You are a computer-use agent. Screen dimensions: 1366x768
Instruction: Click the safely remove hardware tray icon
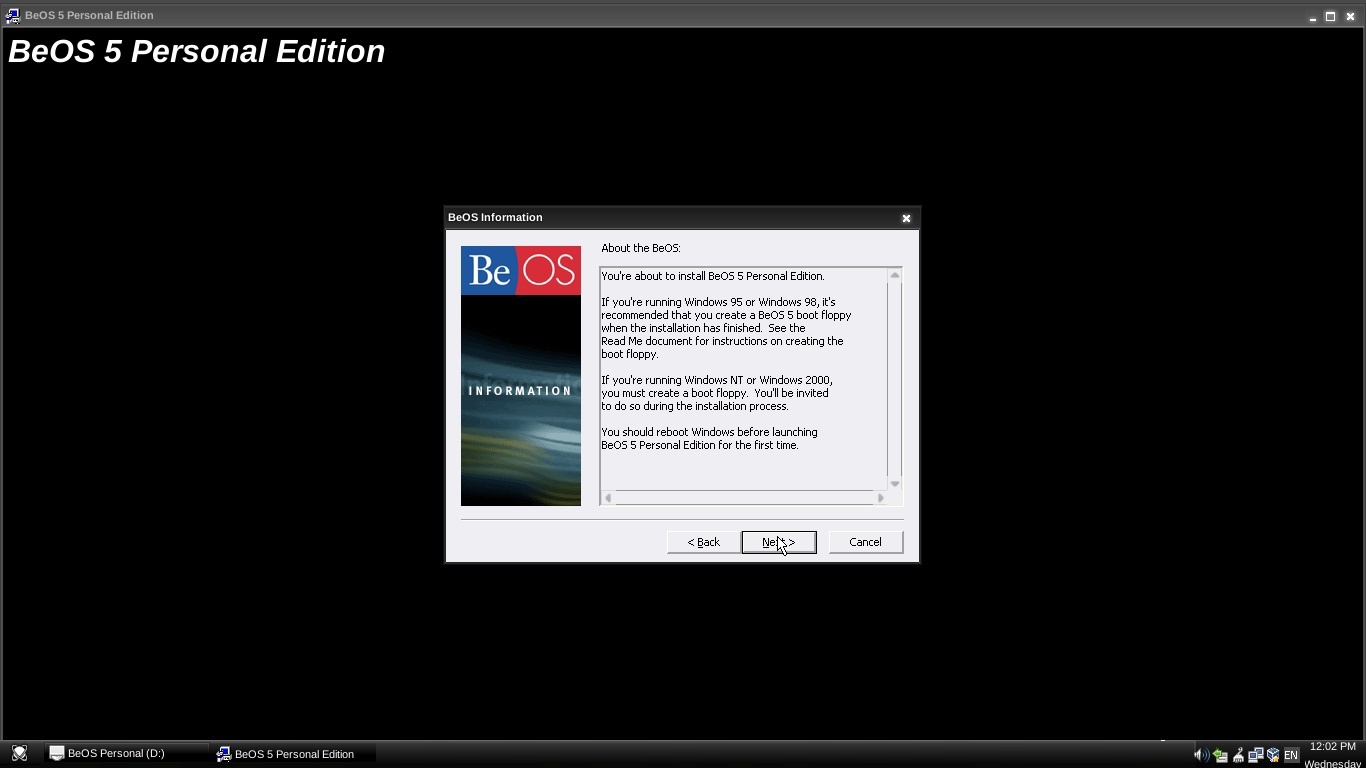(1220, 755)
